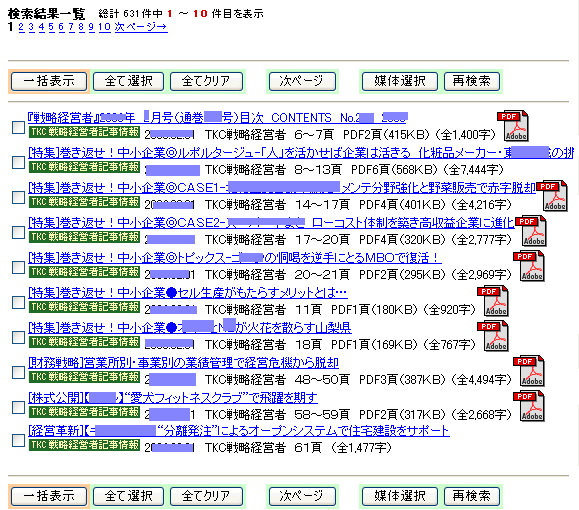Open PDF icon for セル生産 article
The height and width of the screenshot is (510, 579).
[x=493, y=301]
